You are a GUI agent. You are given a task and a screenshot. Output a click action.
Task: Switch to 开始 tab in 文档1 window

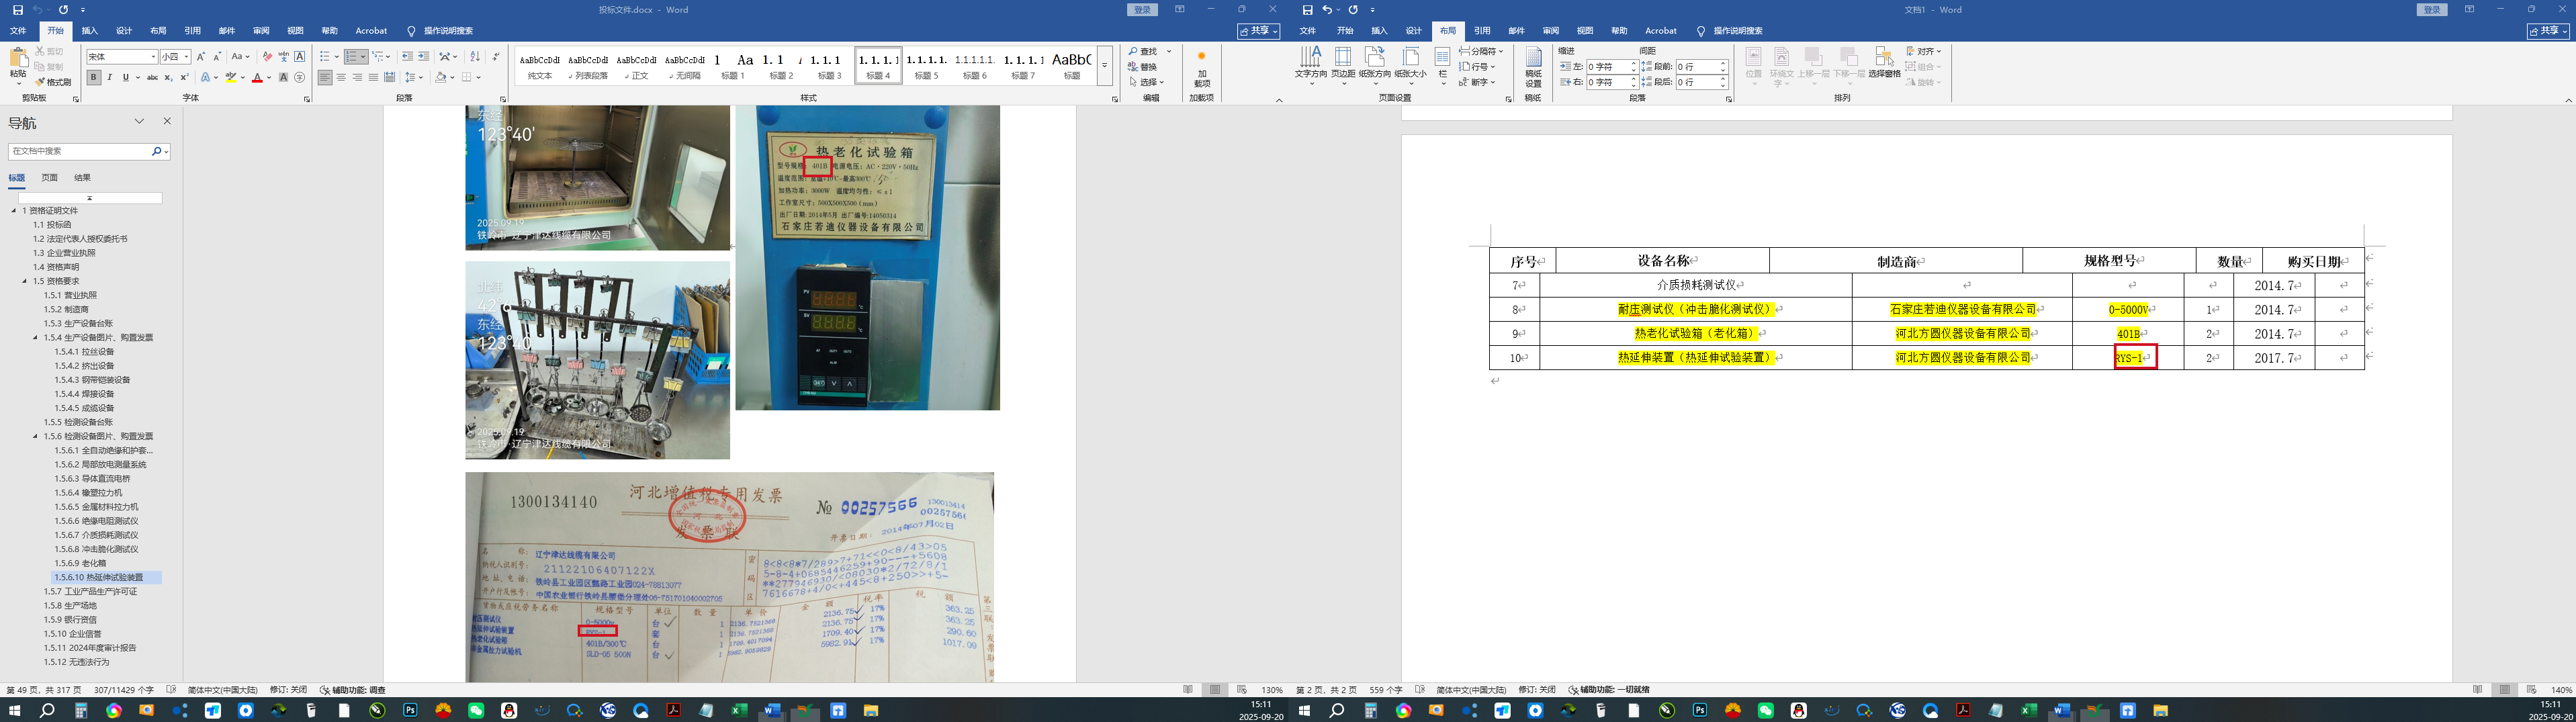[x=1345, y=31]
